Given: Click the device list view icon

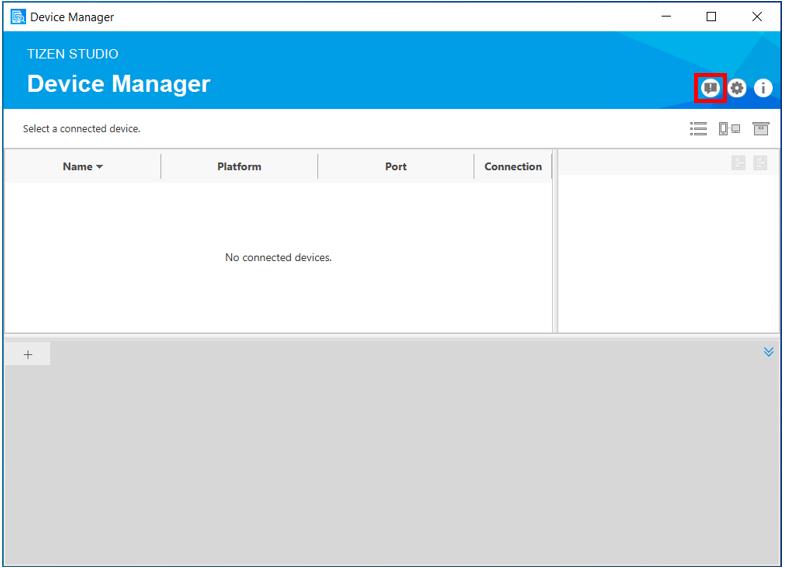Looking at the screenshot, I should pyautogui.click(x=698, y=128).
